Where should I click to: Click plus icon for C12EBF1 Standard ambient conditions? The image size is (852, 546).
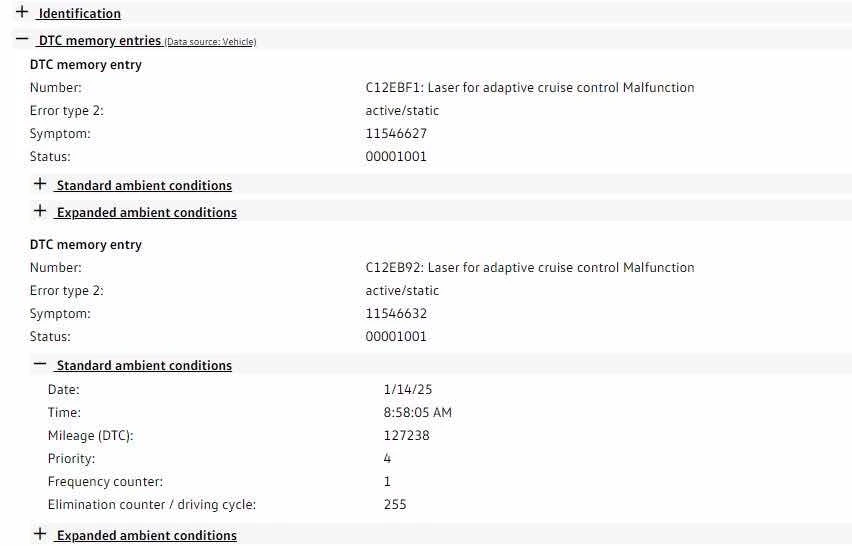40,185
